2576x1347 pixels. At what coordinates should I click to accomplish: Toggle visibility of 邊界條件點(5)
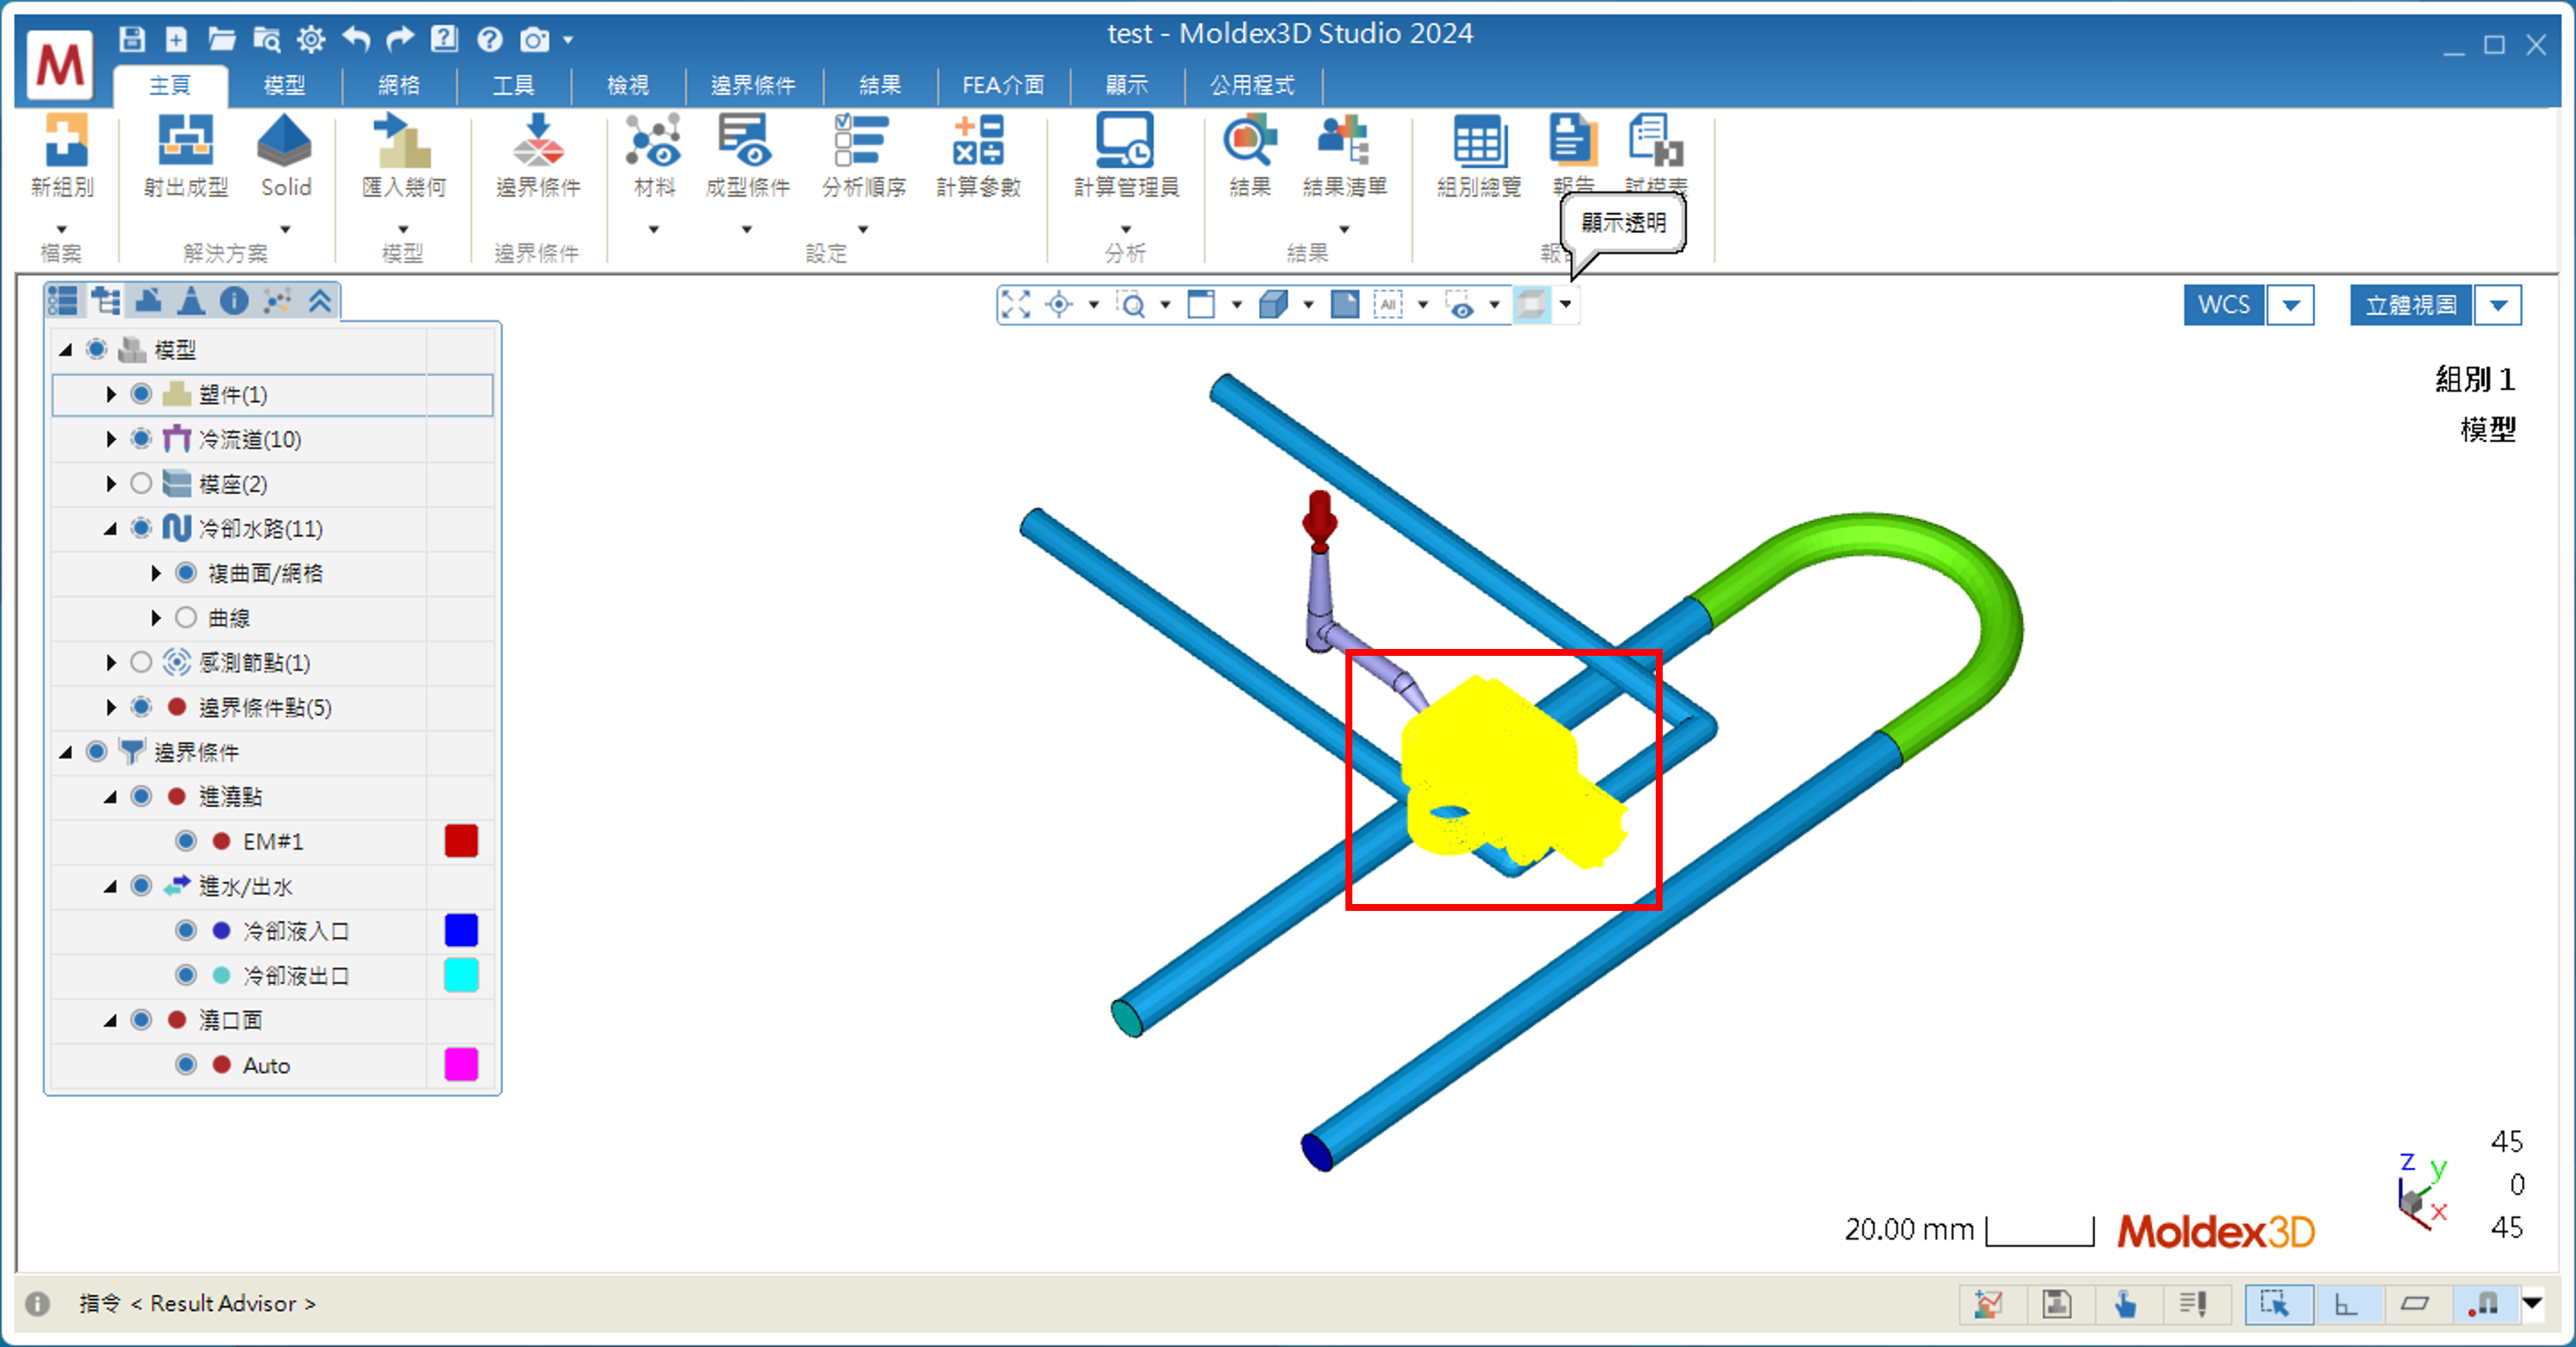click(x=141, y=707)
